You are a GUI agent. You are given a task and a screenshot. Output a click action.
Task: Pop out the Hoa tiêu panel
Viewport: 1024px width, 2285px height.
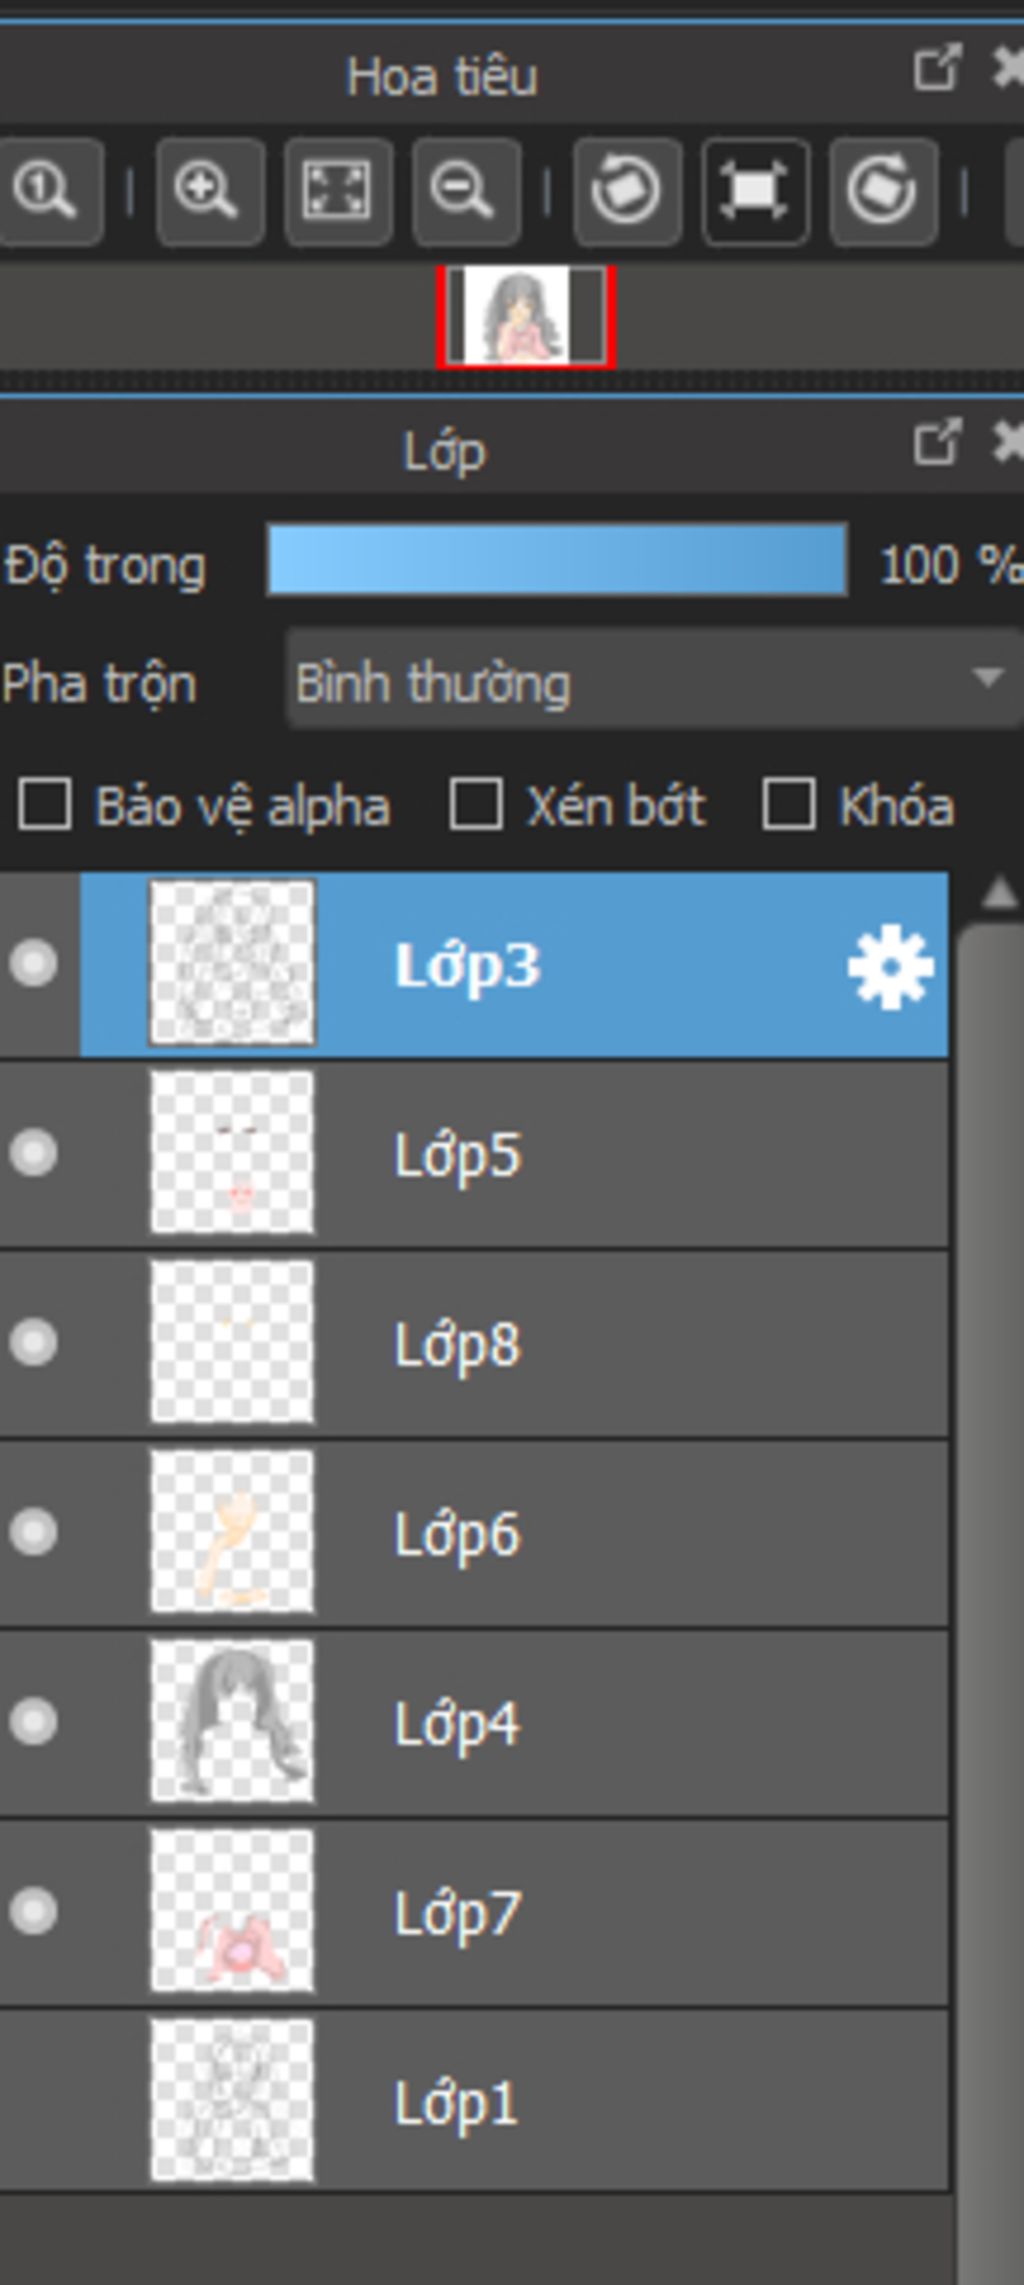937,69
